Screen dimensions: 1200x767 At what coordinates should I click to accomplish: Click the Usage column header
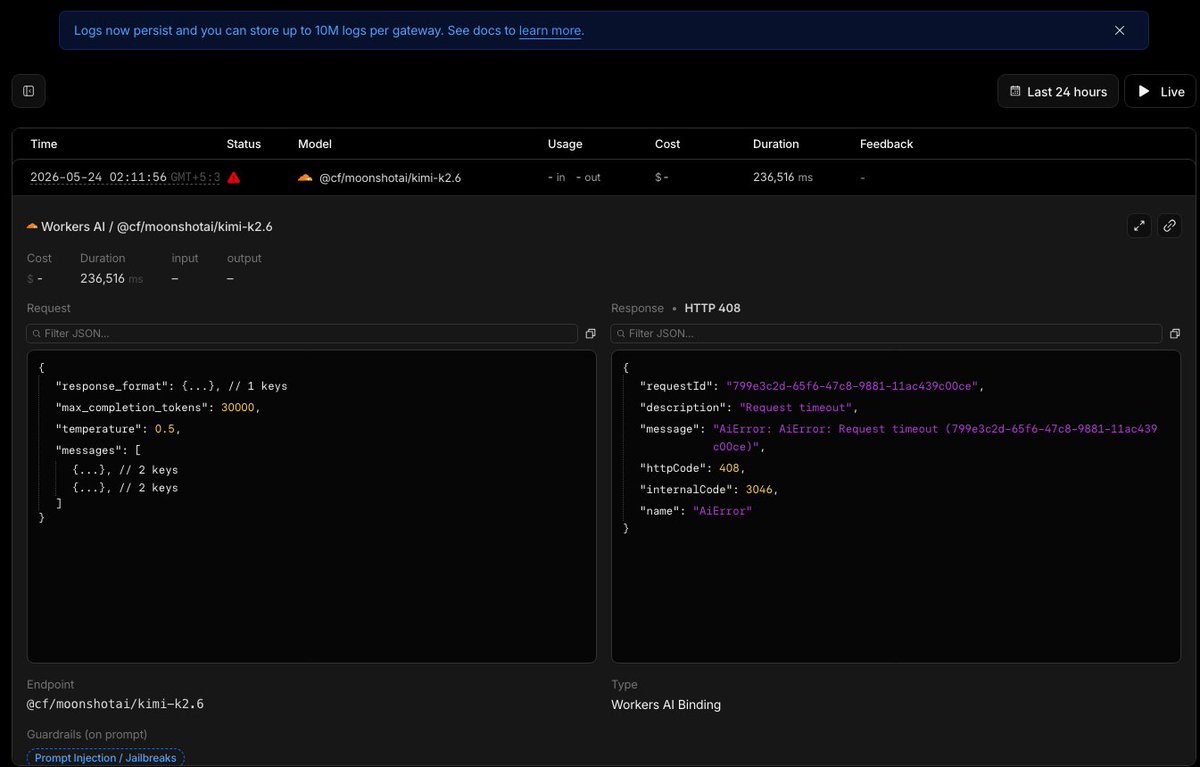(x=565, y=144)
